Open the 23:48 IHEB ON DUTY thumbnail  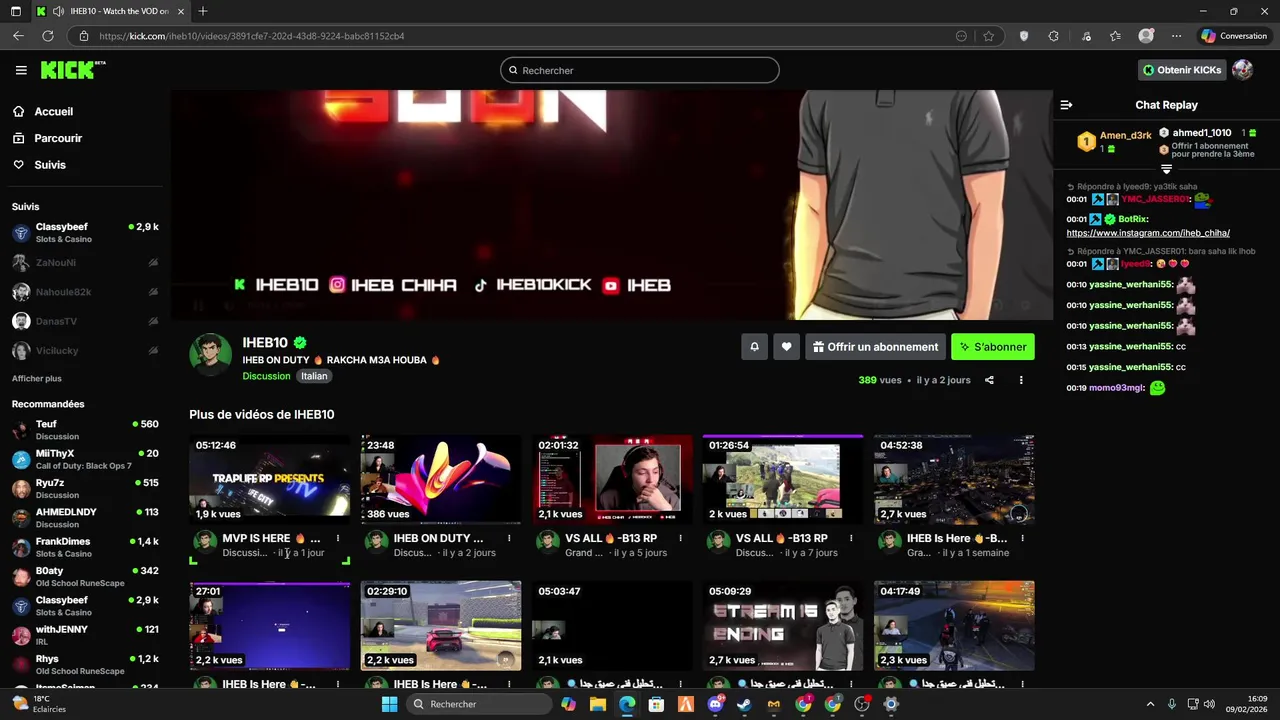point(441,479)
